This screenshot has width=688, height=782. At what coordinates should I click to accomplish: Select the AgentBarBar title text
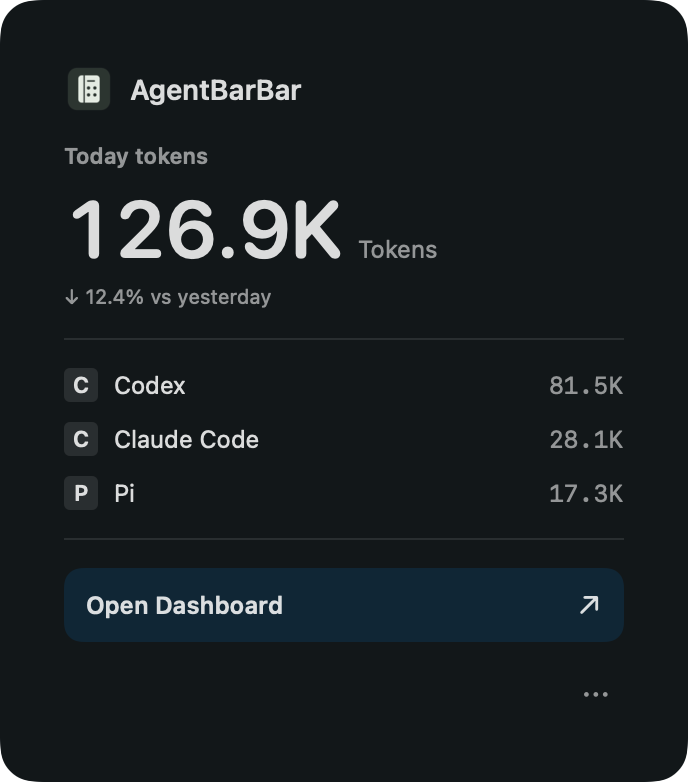216,90
